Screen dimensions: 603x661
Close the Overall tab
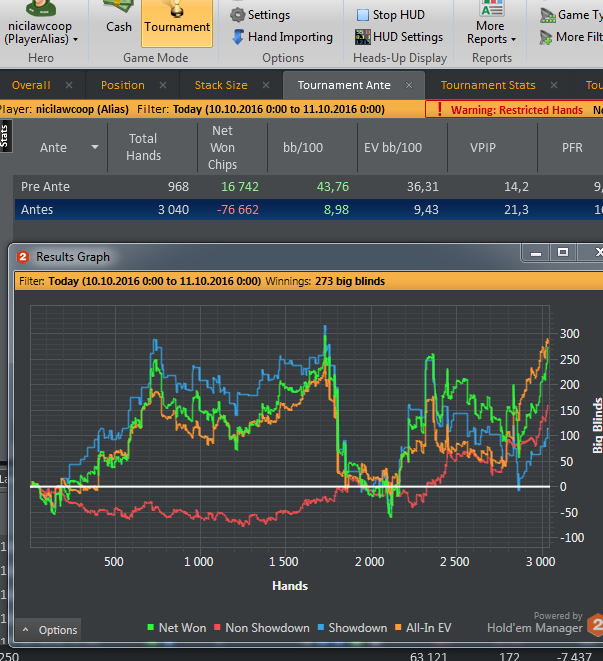tap(69, 85)
